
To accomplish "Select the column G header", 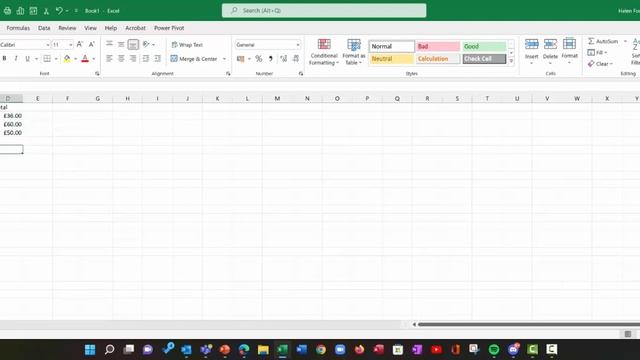I will pyautogui.click(x=98, y=98).
